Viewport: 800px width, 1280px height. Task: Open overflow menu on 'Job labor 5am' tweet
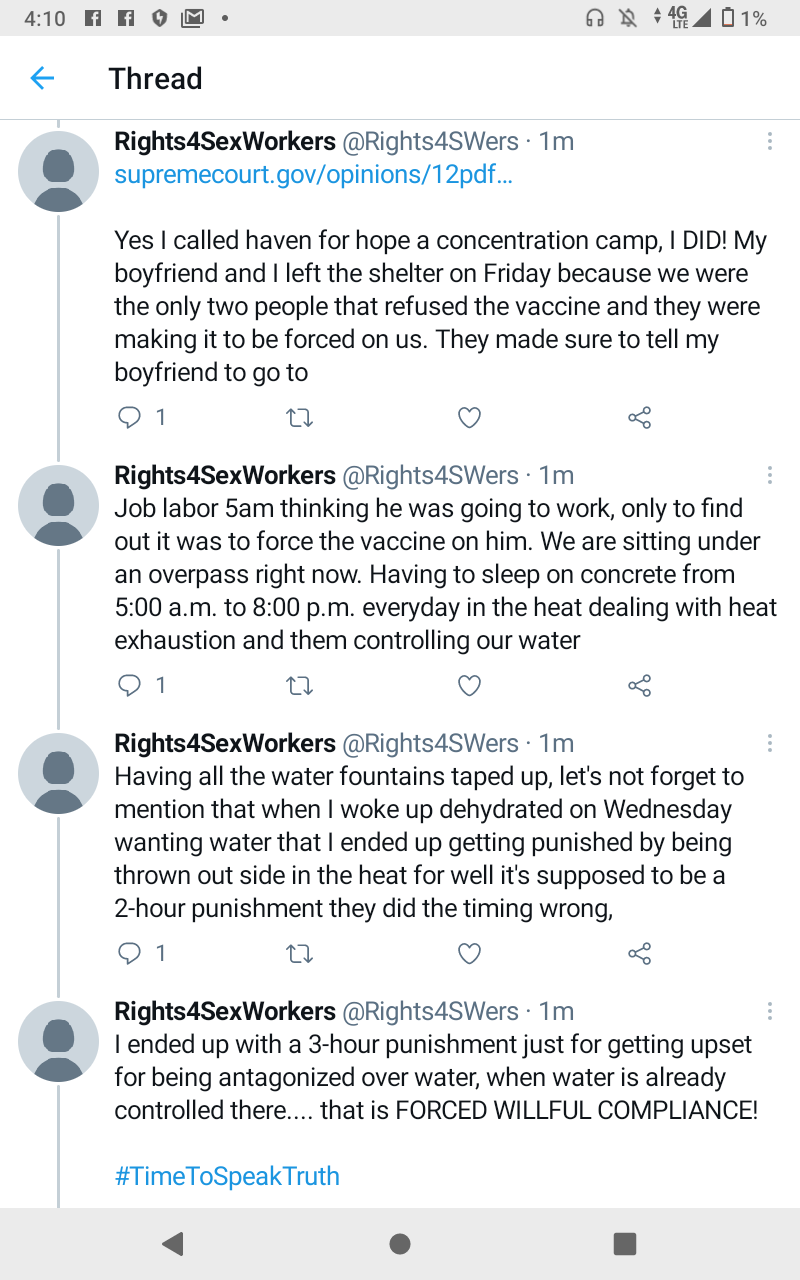pyautogui.click(x=769, y=475)
